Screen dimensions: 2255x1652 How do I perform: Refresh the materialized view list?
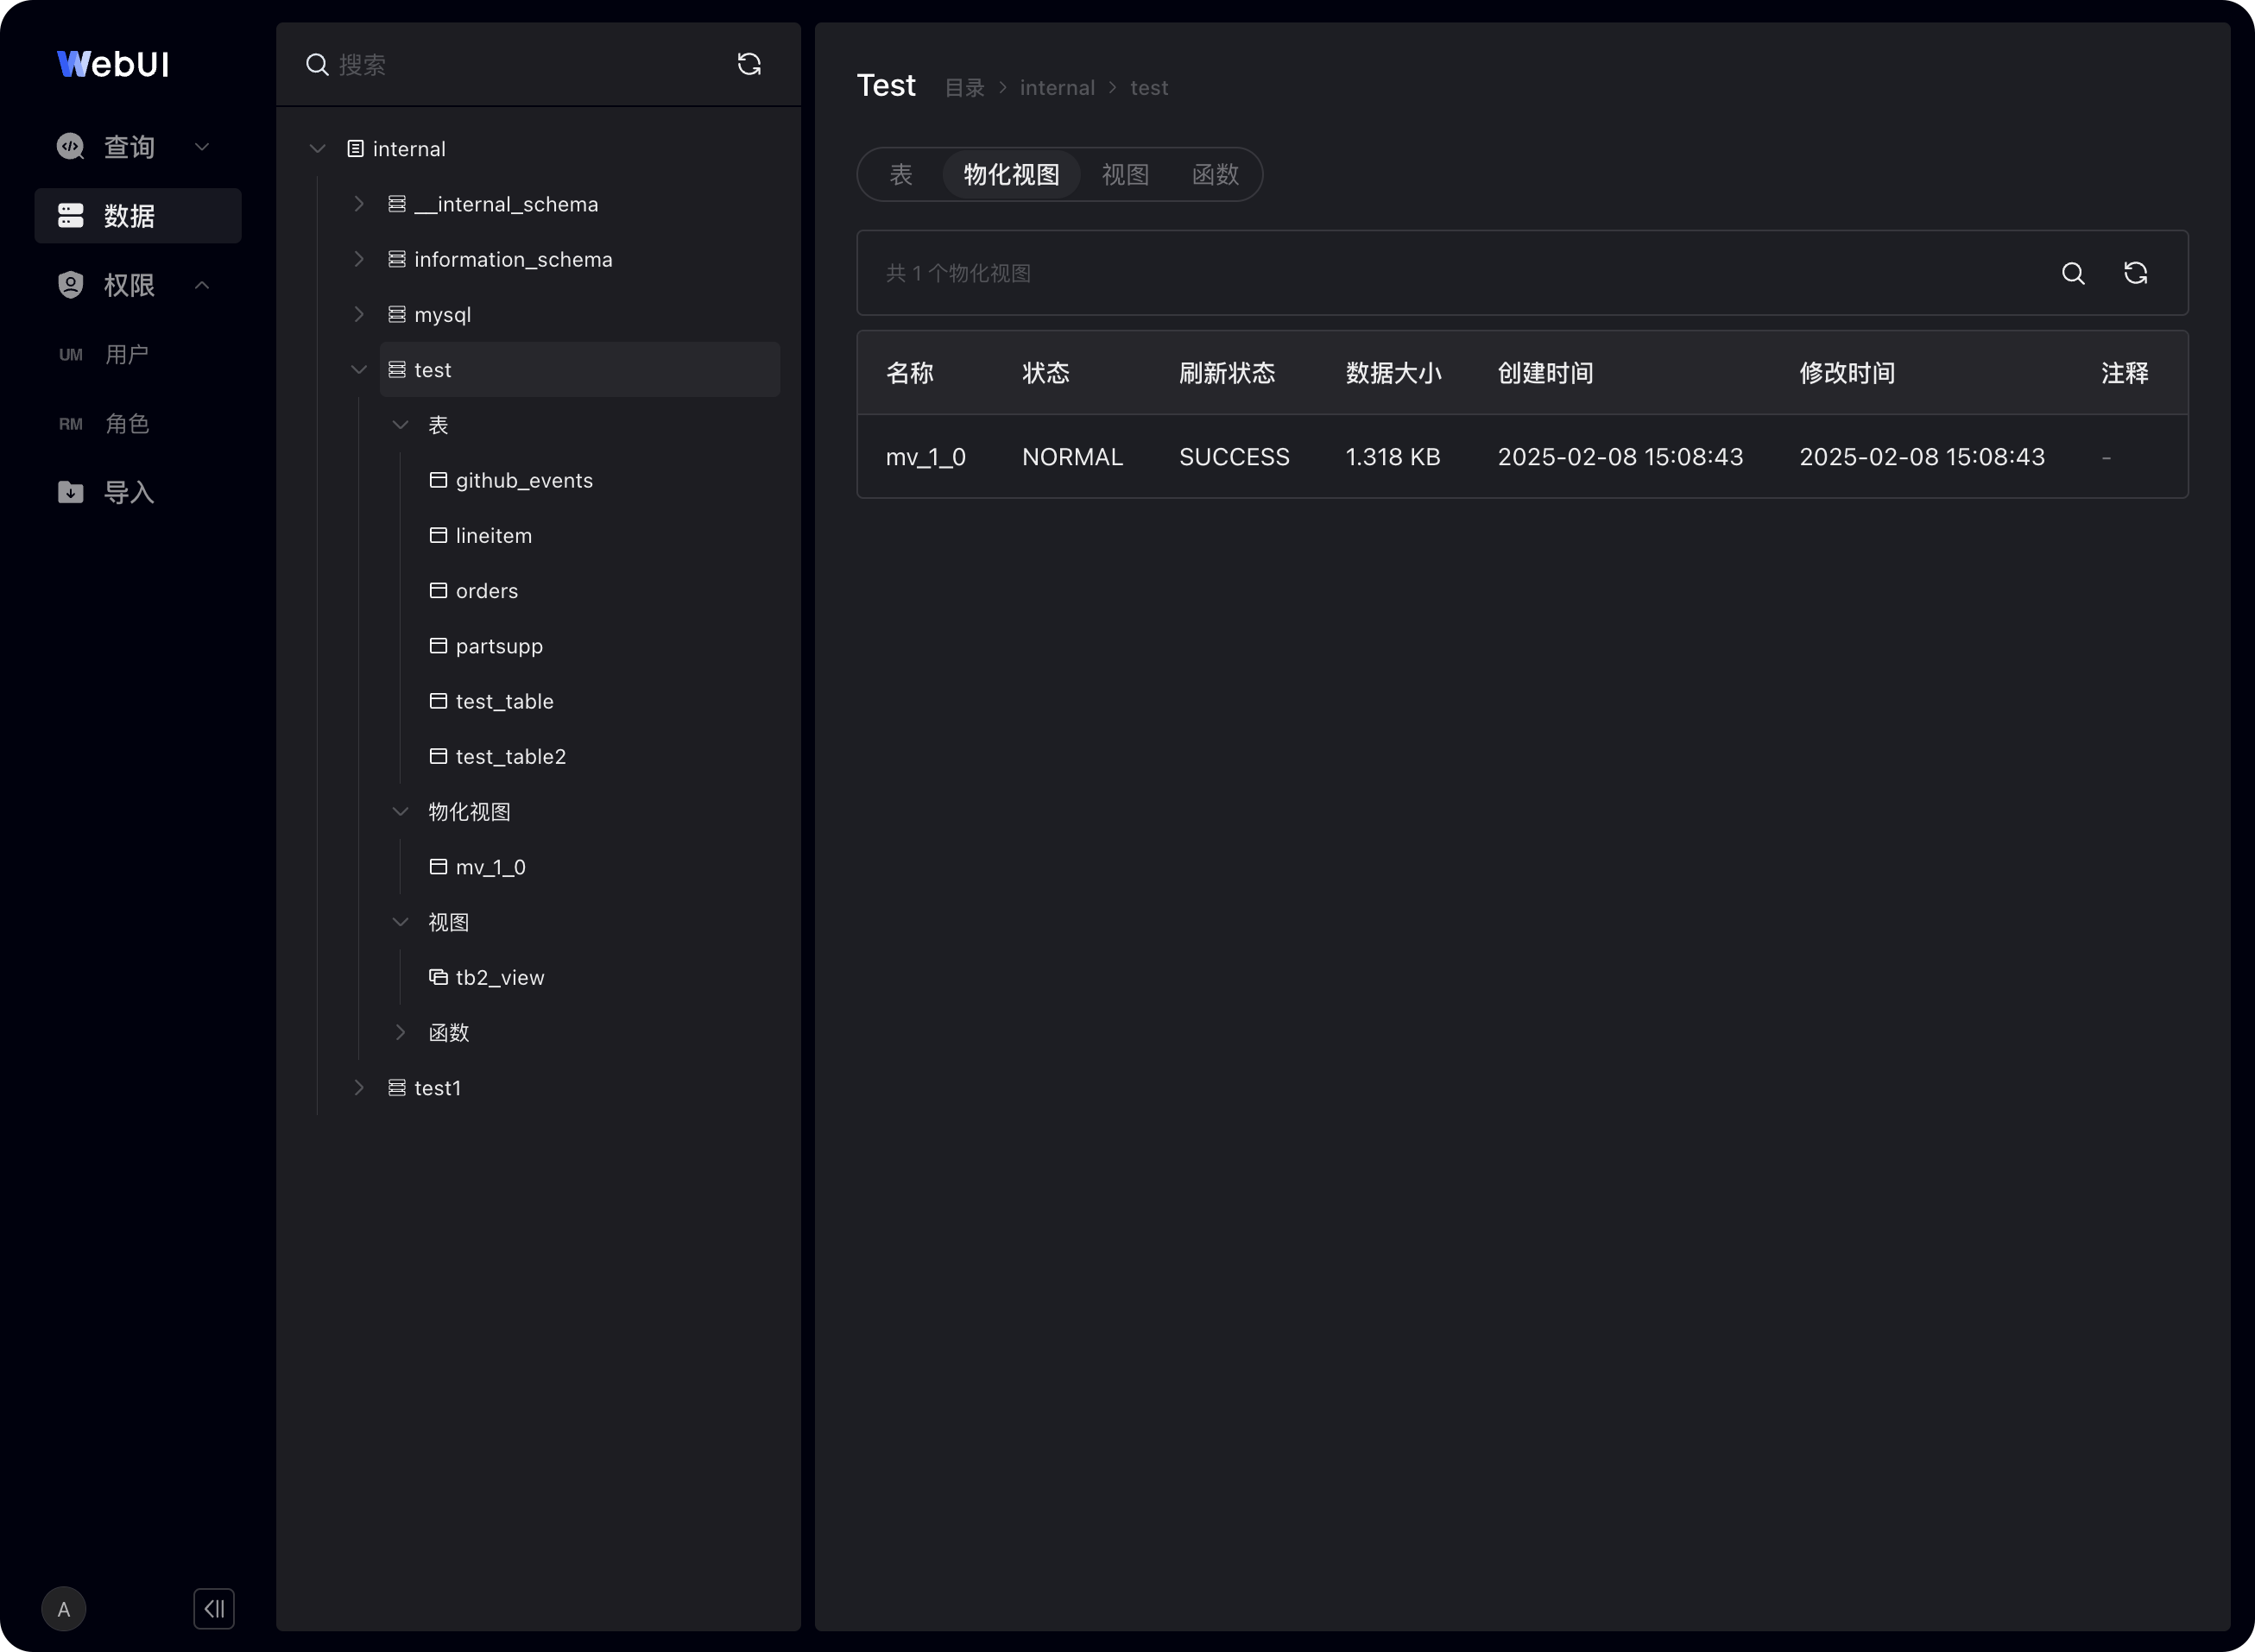coord(2135,273)
